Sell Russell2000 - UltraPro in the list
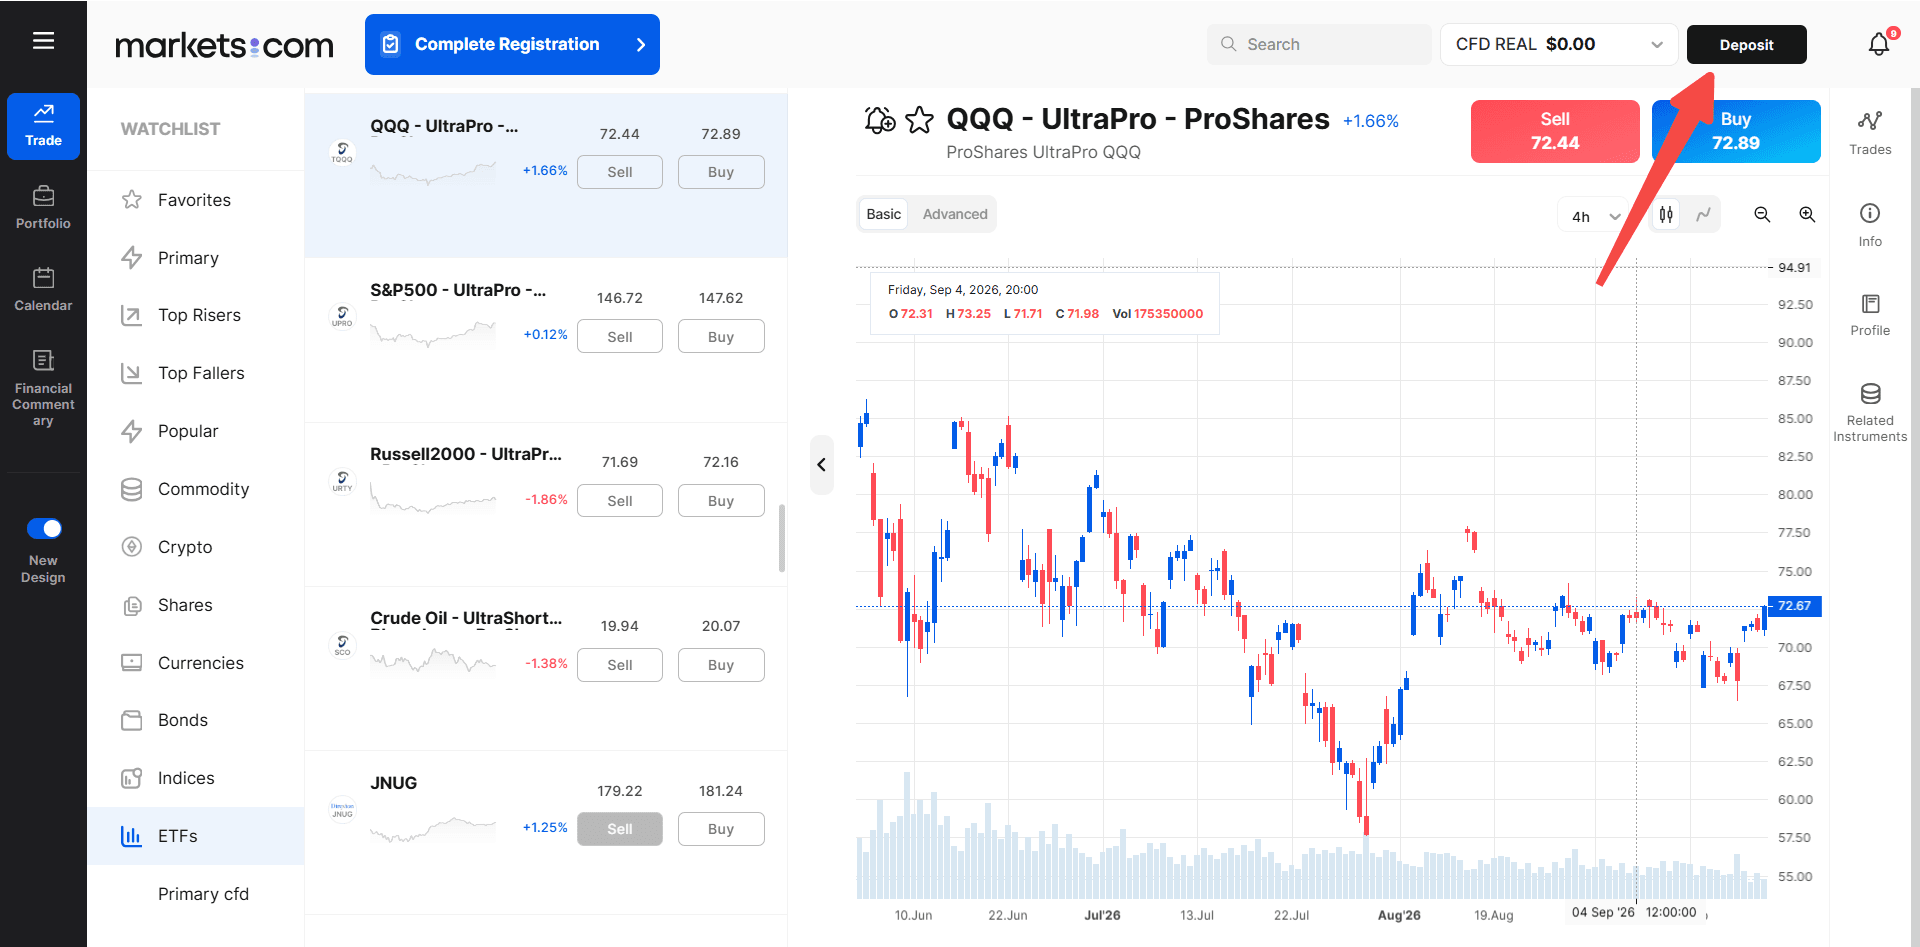 pyautogui.click(x=620, y=501)
